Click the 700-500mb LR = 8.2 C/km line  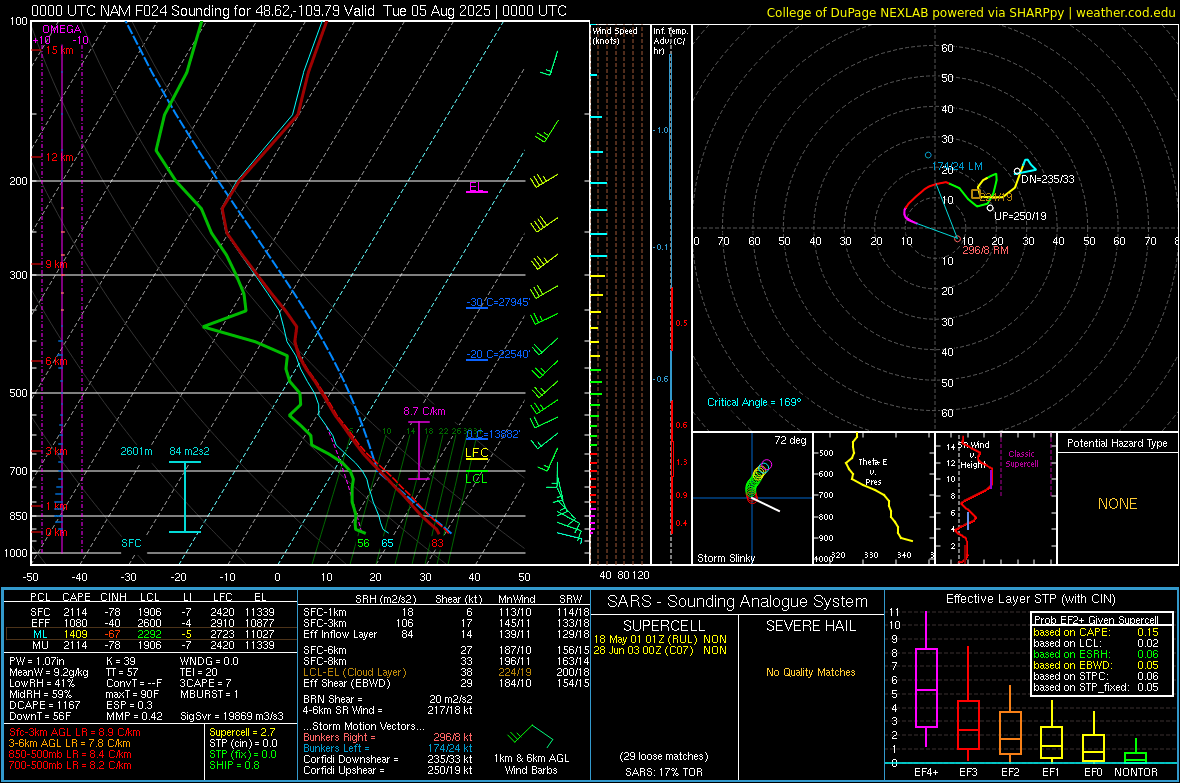pos(70,765)
